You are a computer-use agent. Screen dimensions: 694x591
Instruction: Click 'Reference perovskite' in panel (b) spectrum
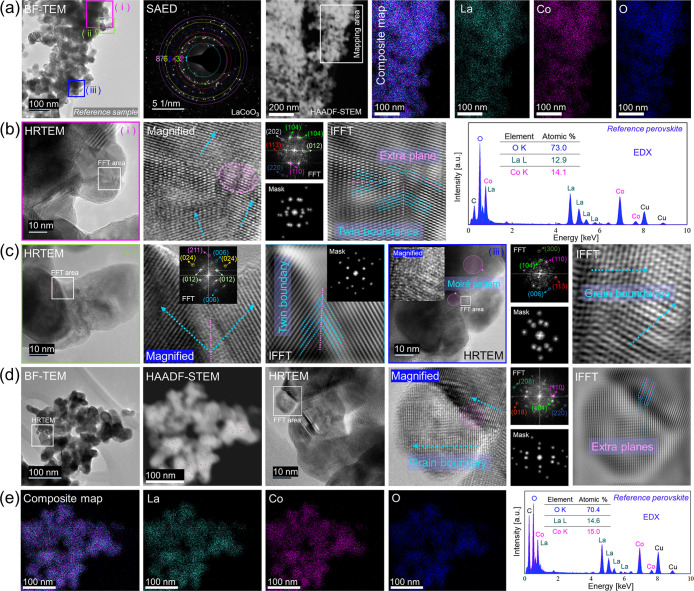[644, 129]
